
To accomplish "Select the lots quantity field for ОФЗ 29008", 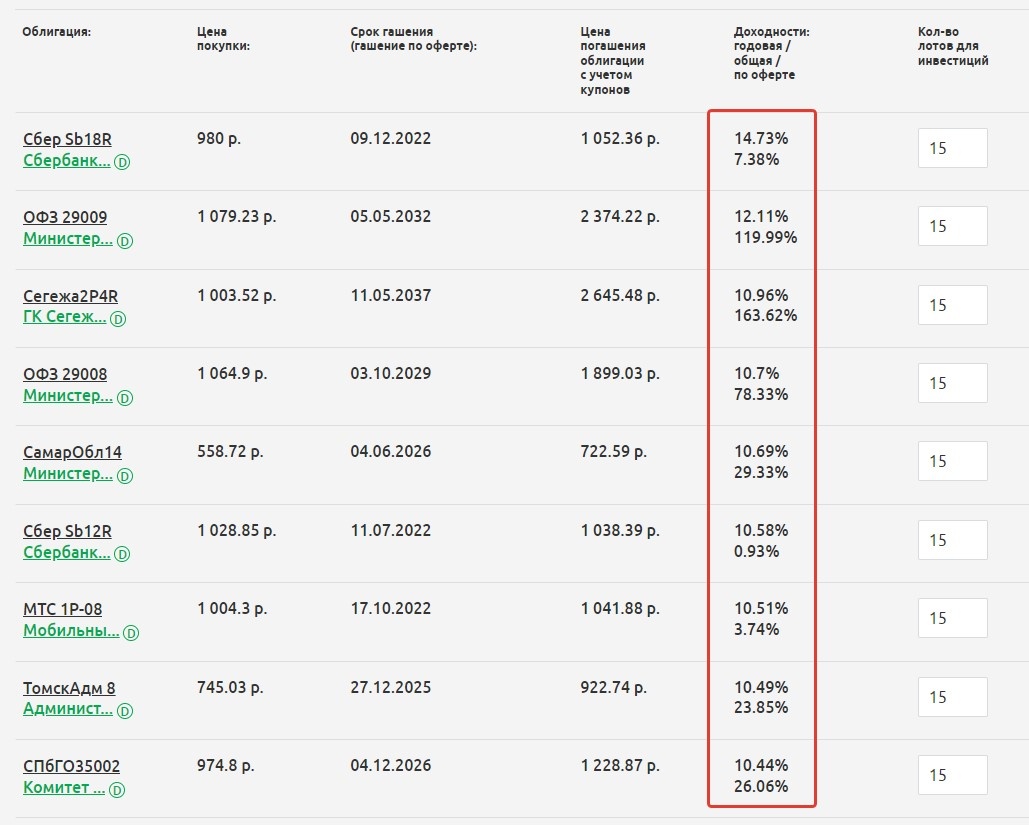I will coord(952,383).
